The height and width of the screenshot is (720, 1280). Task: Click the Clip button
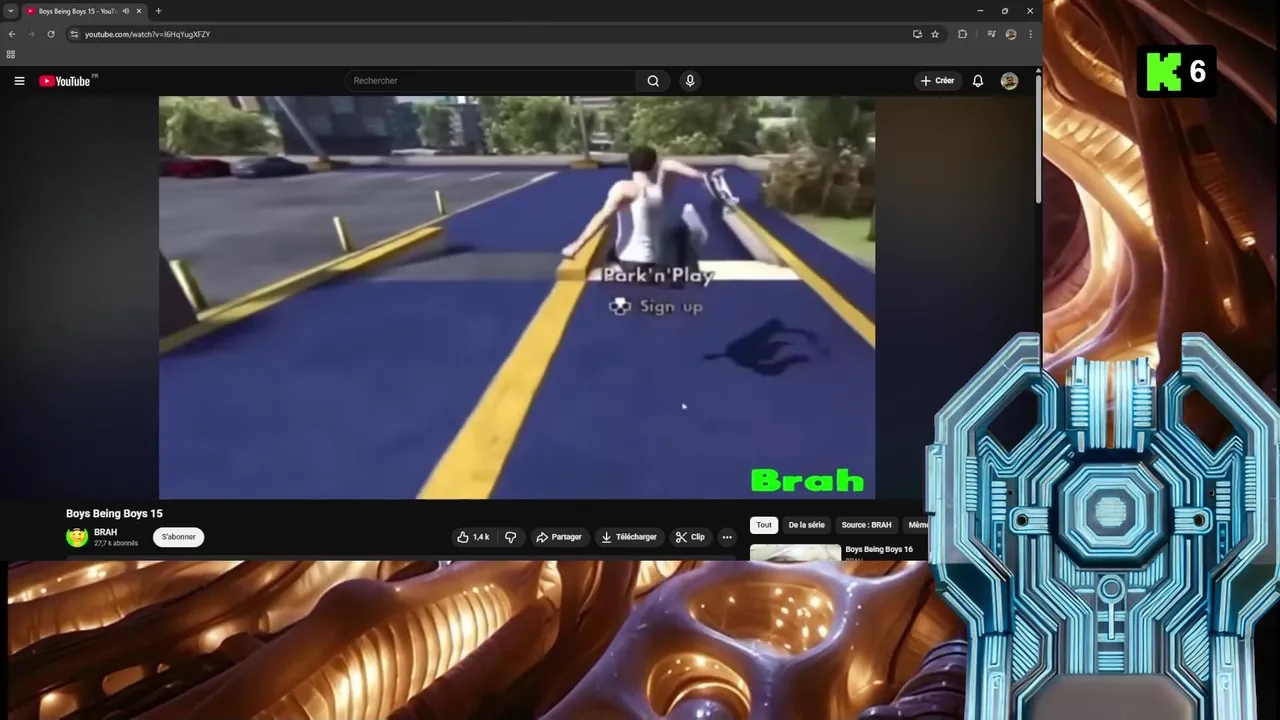pyautogui.click(x=690, y=537)
